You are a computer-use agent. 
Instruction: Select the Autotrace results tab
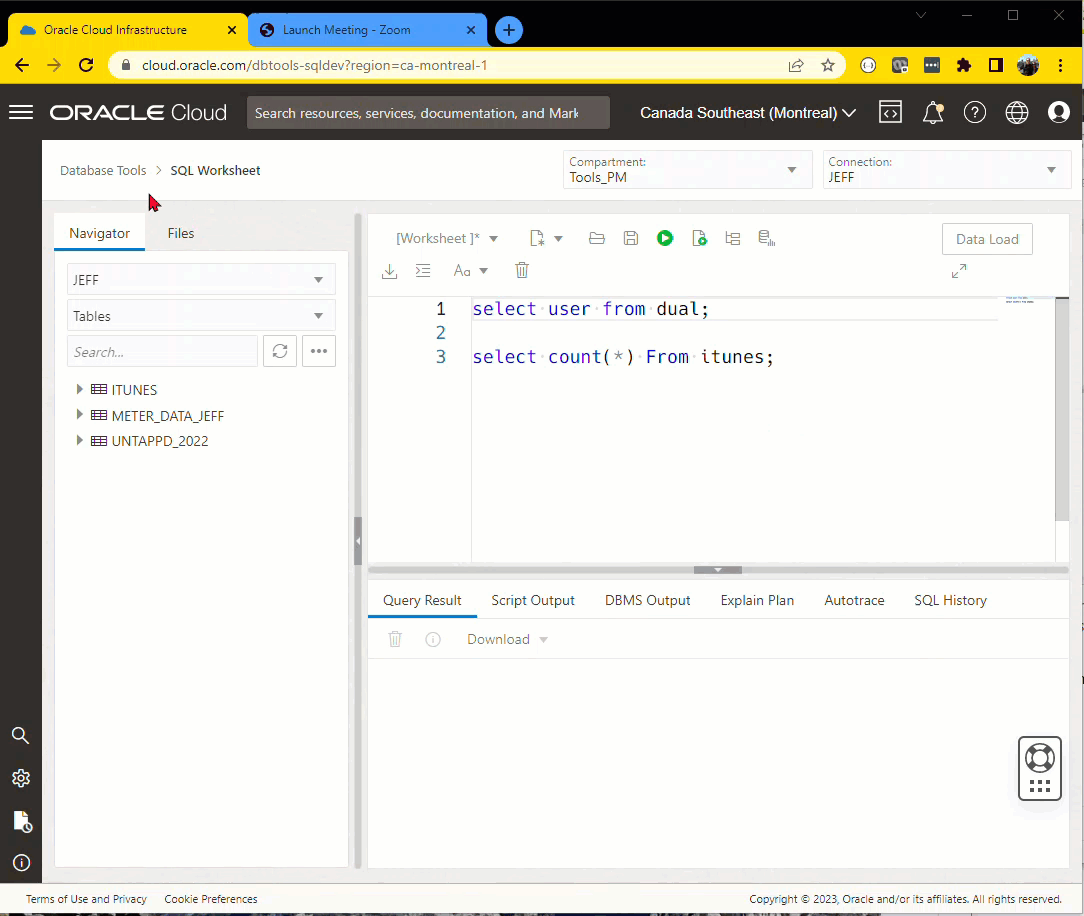[854, 600]
